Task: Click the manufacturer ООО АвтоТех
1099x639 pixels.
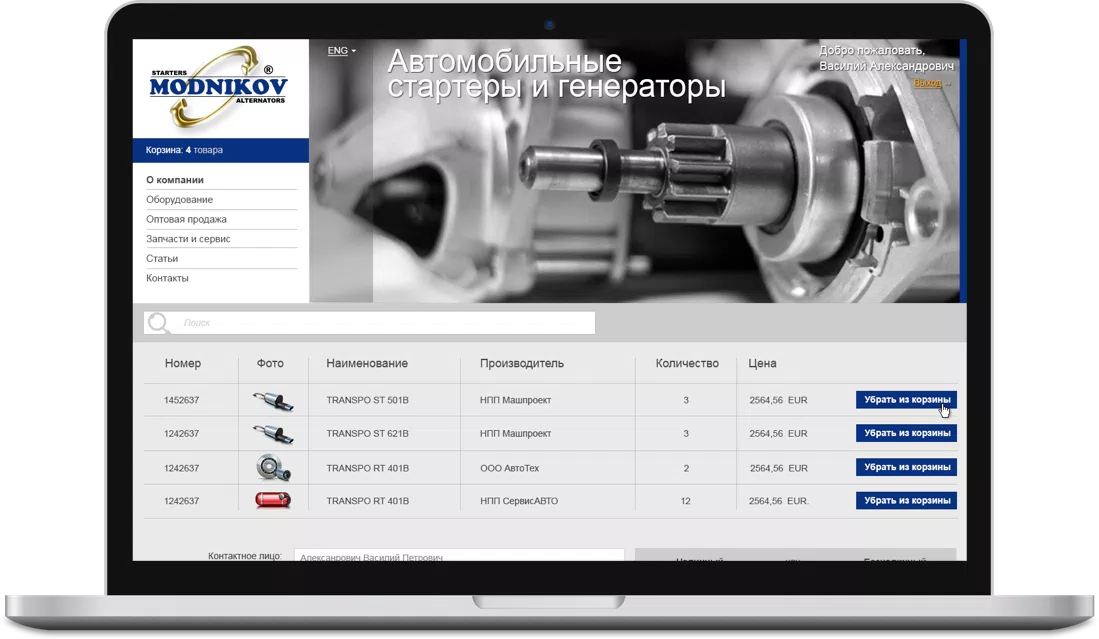Action: 510,468
